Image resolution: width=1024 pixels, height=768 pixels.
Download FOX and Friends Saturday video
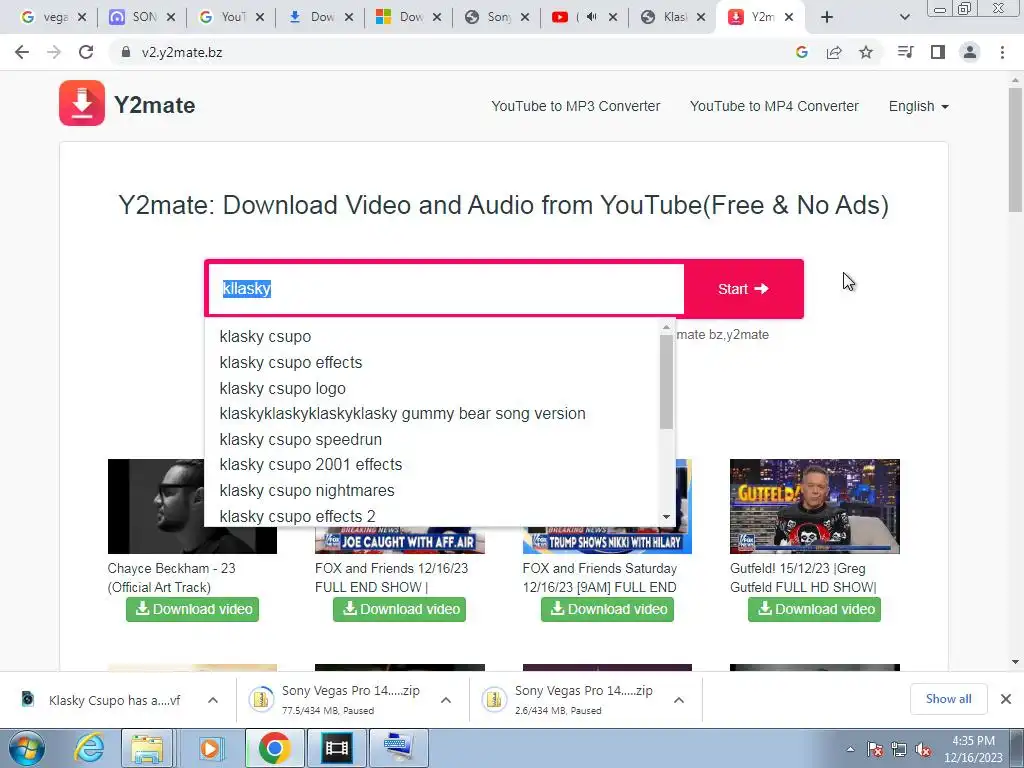coord(607,609)
